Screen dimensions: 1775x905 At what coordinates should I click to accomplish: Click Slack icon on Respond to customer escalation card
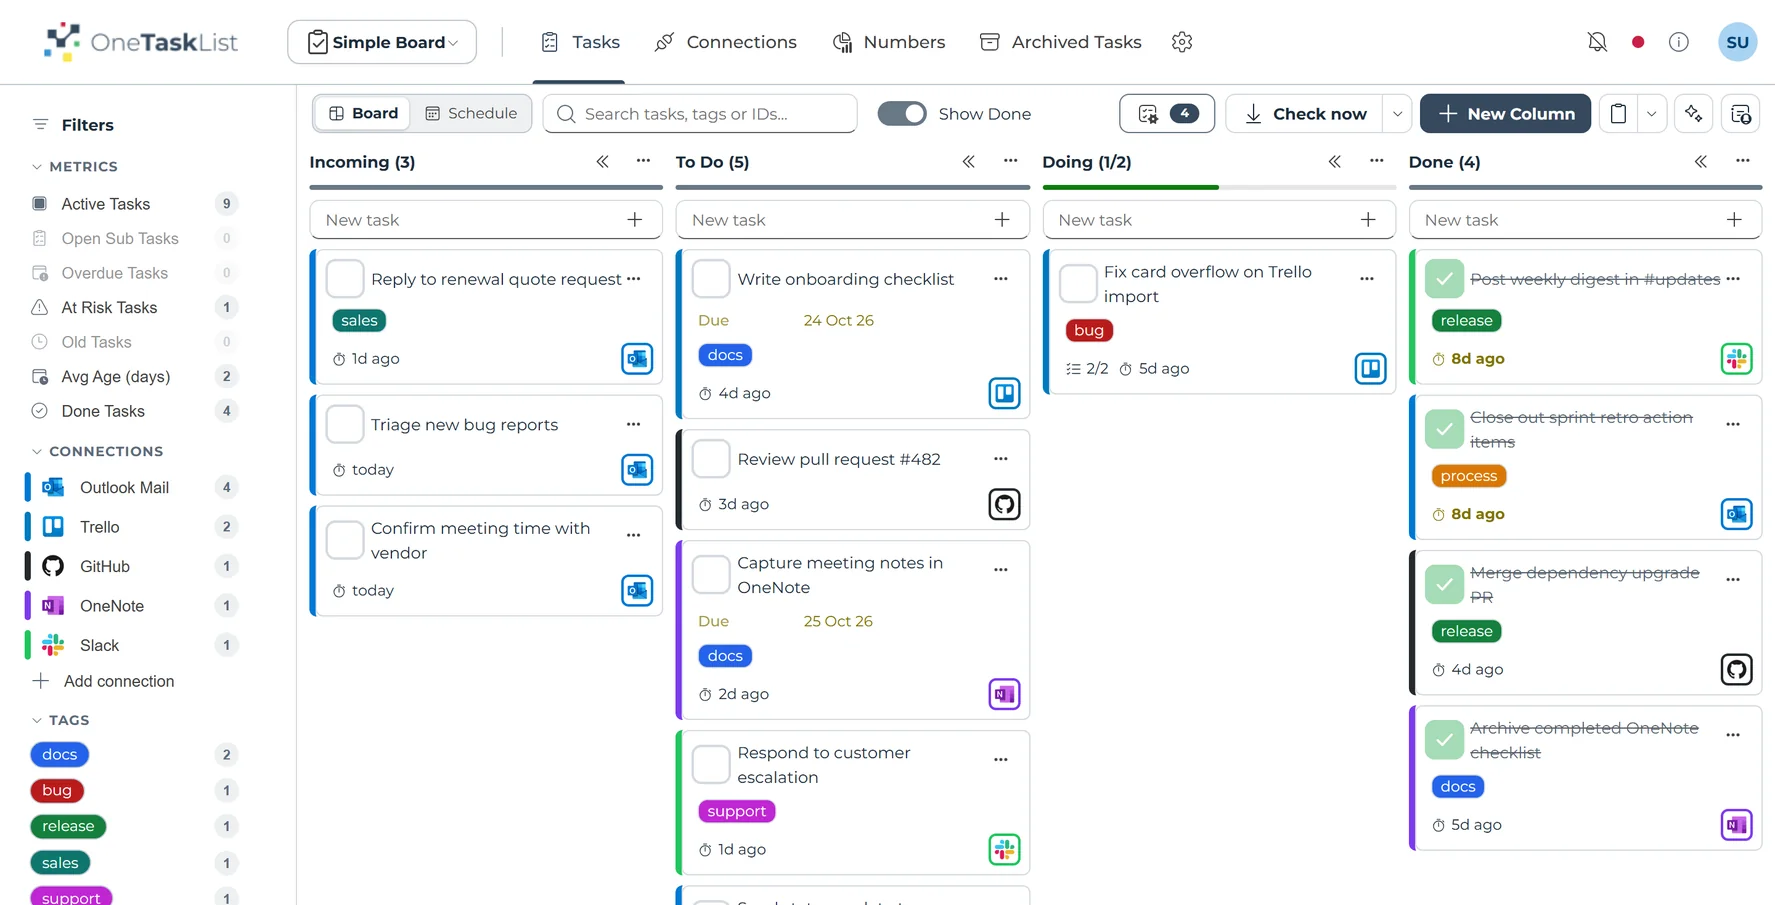click(x=1004, y=849)
